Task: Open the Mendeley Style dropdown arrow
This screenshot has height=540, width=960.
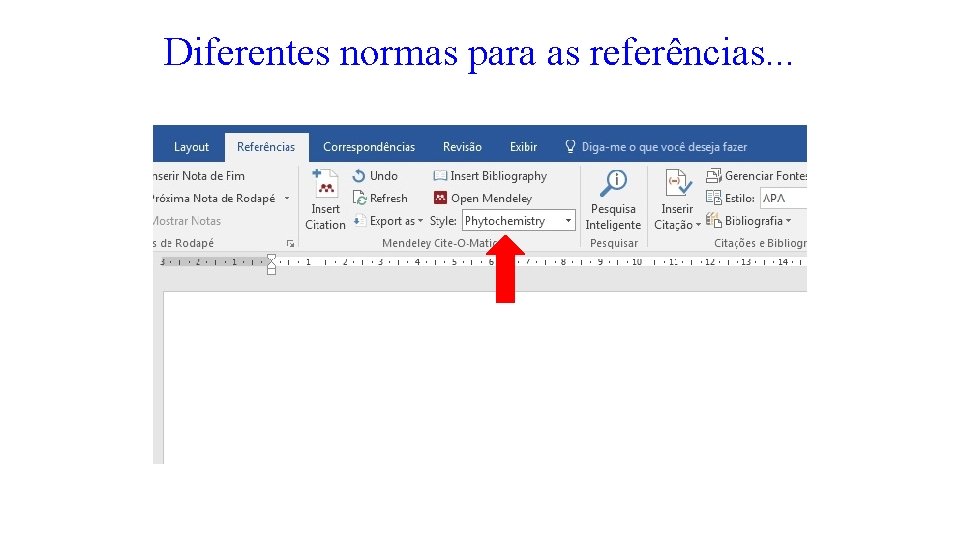Action: [569, 221]
